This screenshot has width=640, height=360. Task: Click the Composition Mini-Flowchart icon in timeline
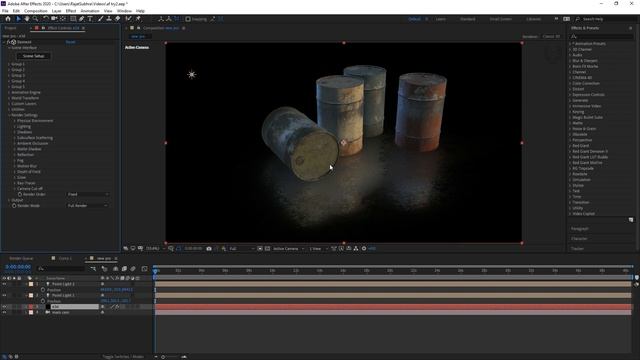(93, 269)
